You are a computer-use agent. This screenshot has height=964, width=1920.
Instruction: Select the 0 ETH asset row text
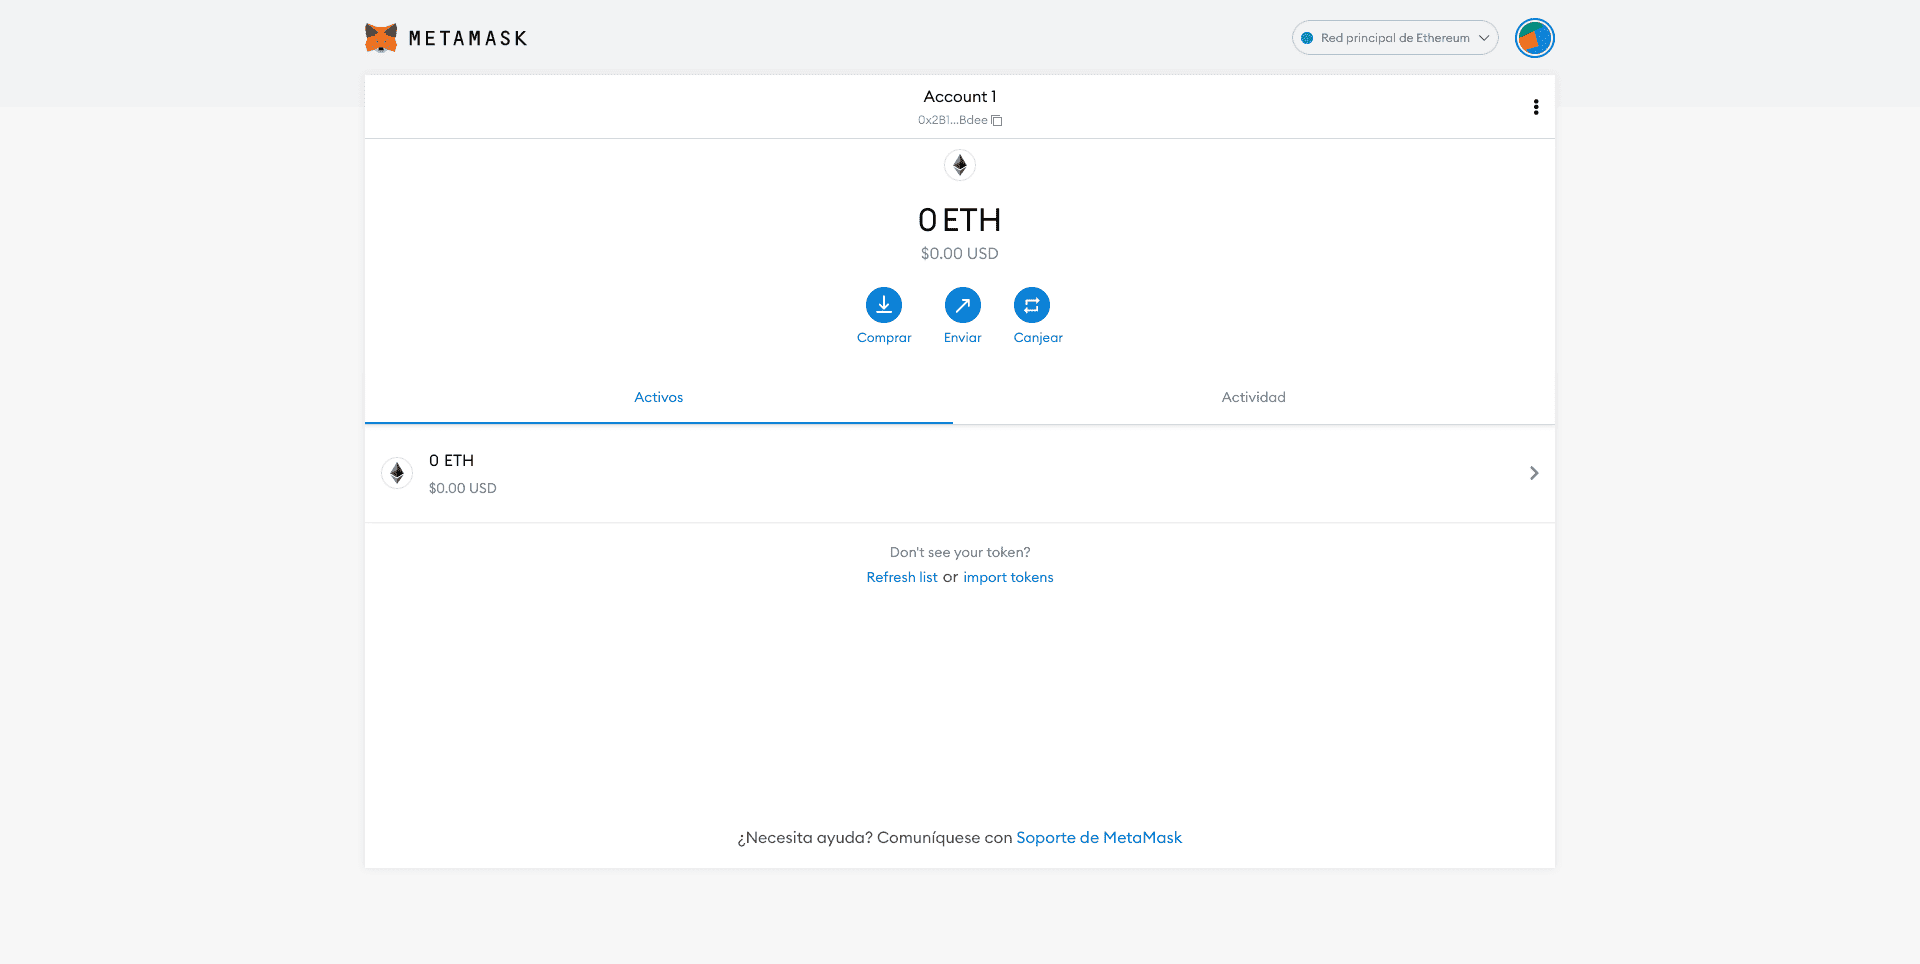click(451, 460)
